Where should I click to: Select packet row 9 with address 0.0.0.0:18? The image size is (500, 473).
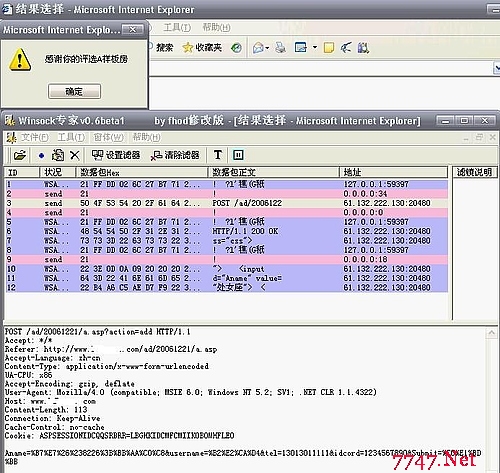tap(227, 259)
